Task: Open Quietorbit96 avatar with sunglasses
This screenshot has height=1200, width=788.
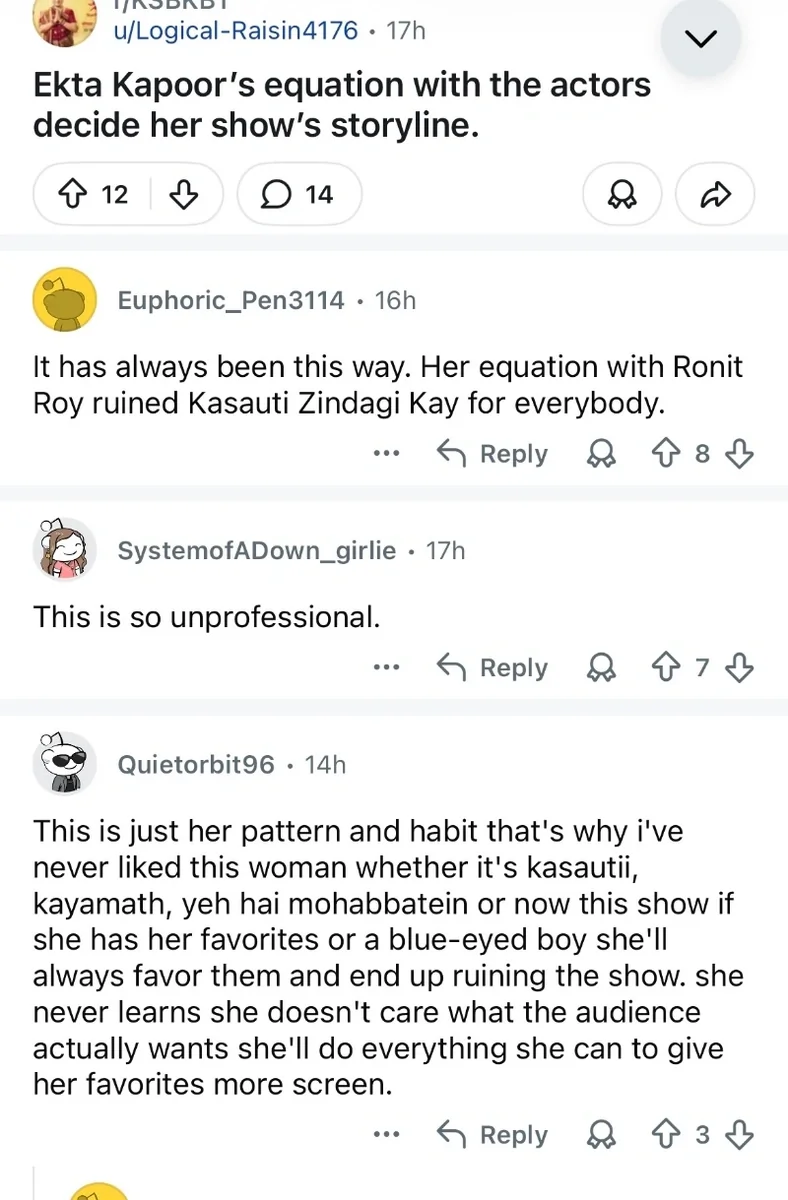Action: click(65, 764)
